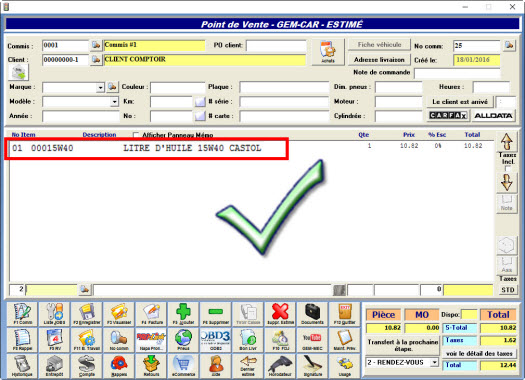Screen dimensions: 525x380
Task: Click the voir le détail des taxes button
Action: click(479, 354)
